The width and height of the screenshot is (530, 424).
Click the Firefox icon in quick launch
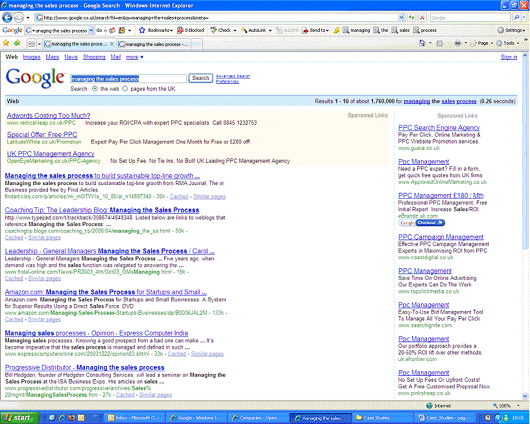[x=71, y=418]
